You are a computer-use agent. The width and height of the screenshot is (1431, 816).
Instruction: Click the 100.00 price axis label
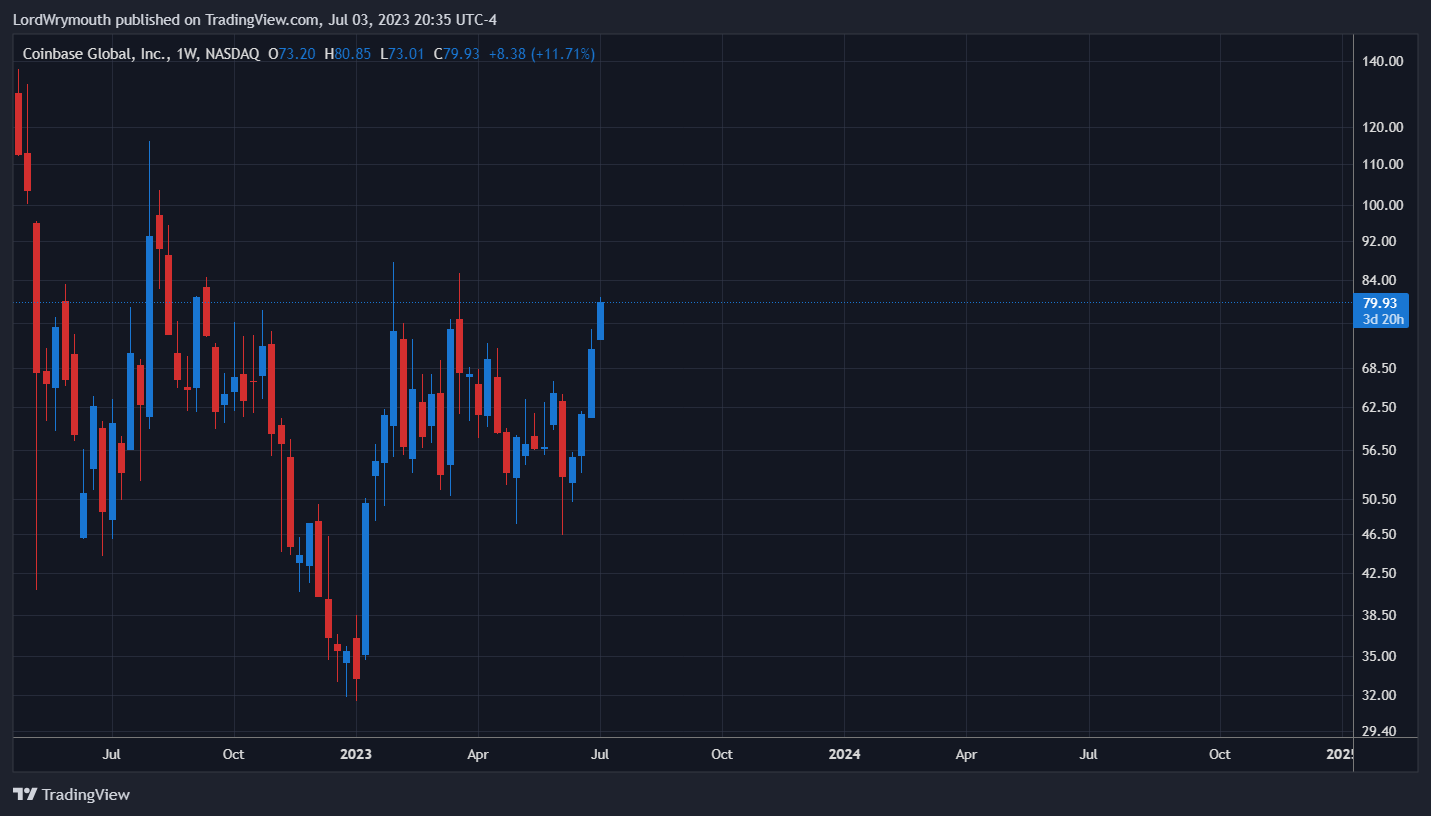1383,205
